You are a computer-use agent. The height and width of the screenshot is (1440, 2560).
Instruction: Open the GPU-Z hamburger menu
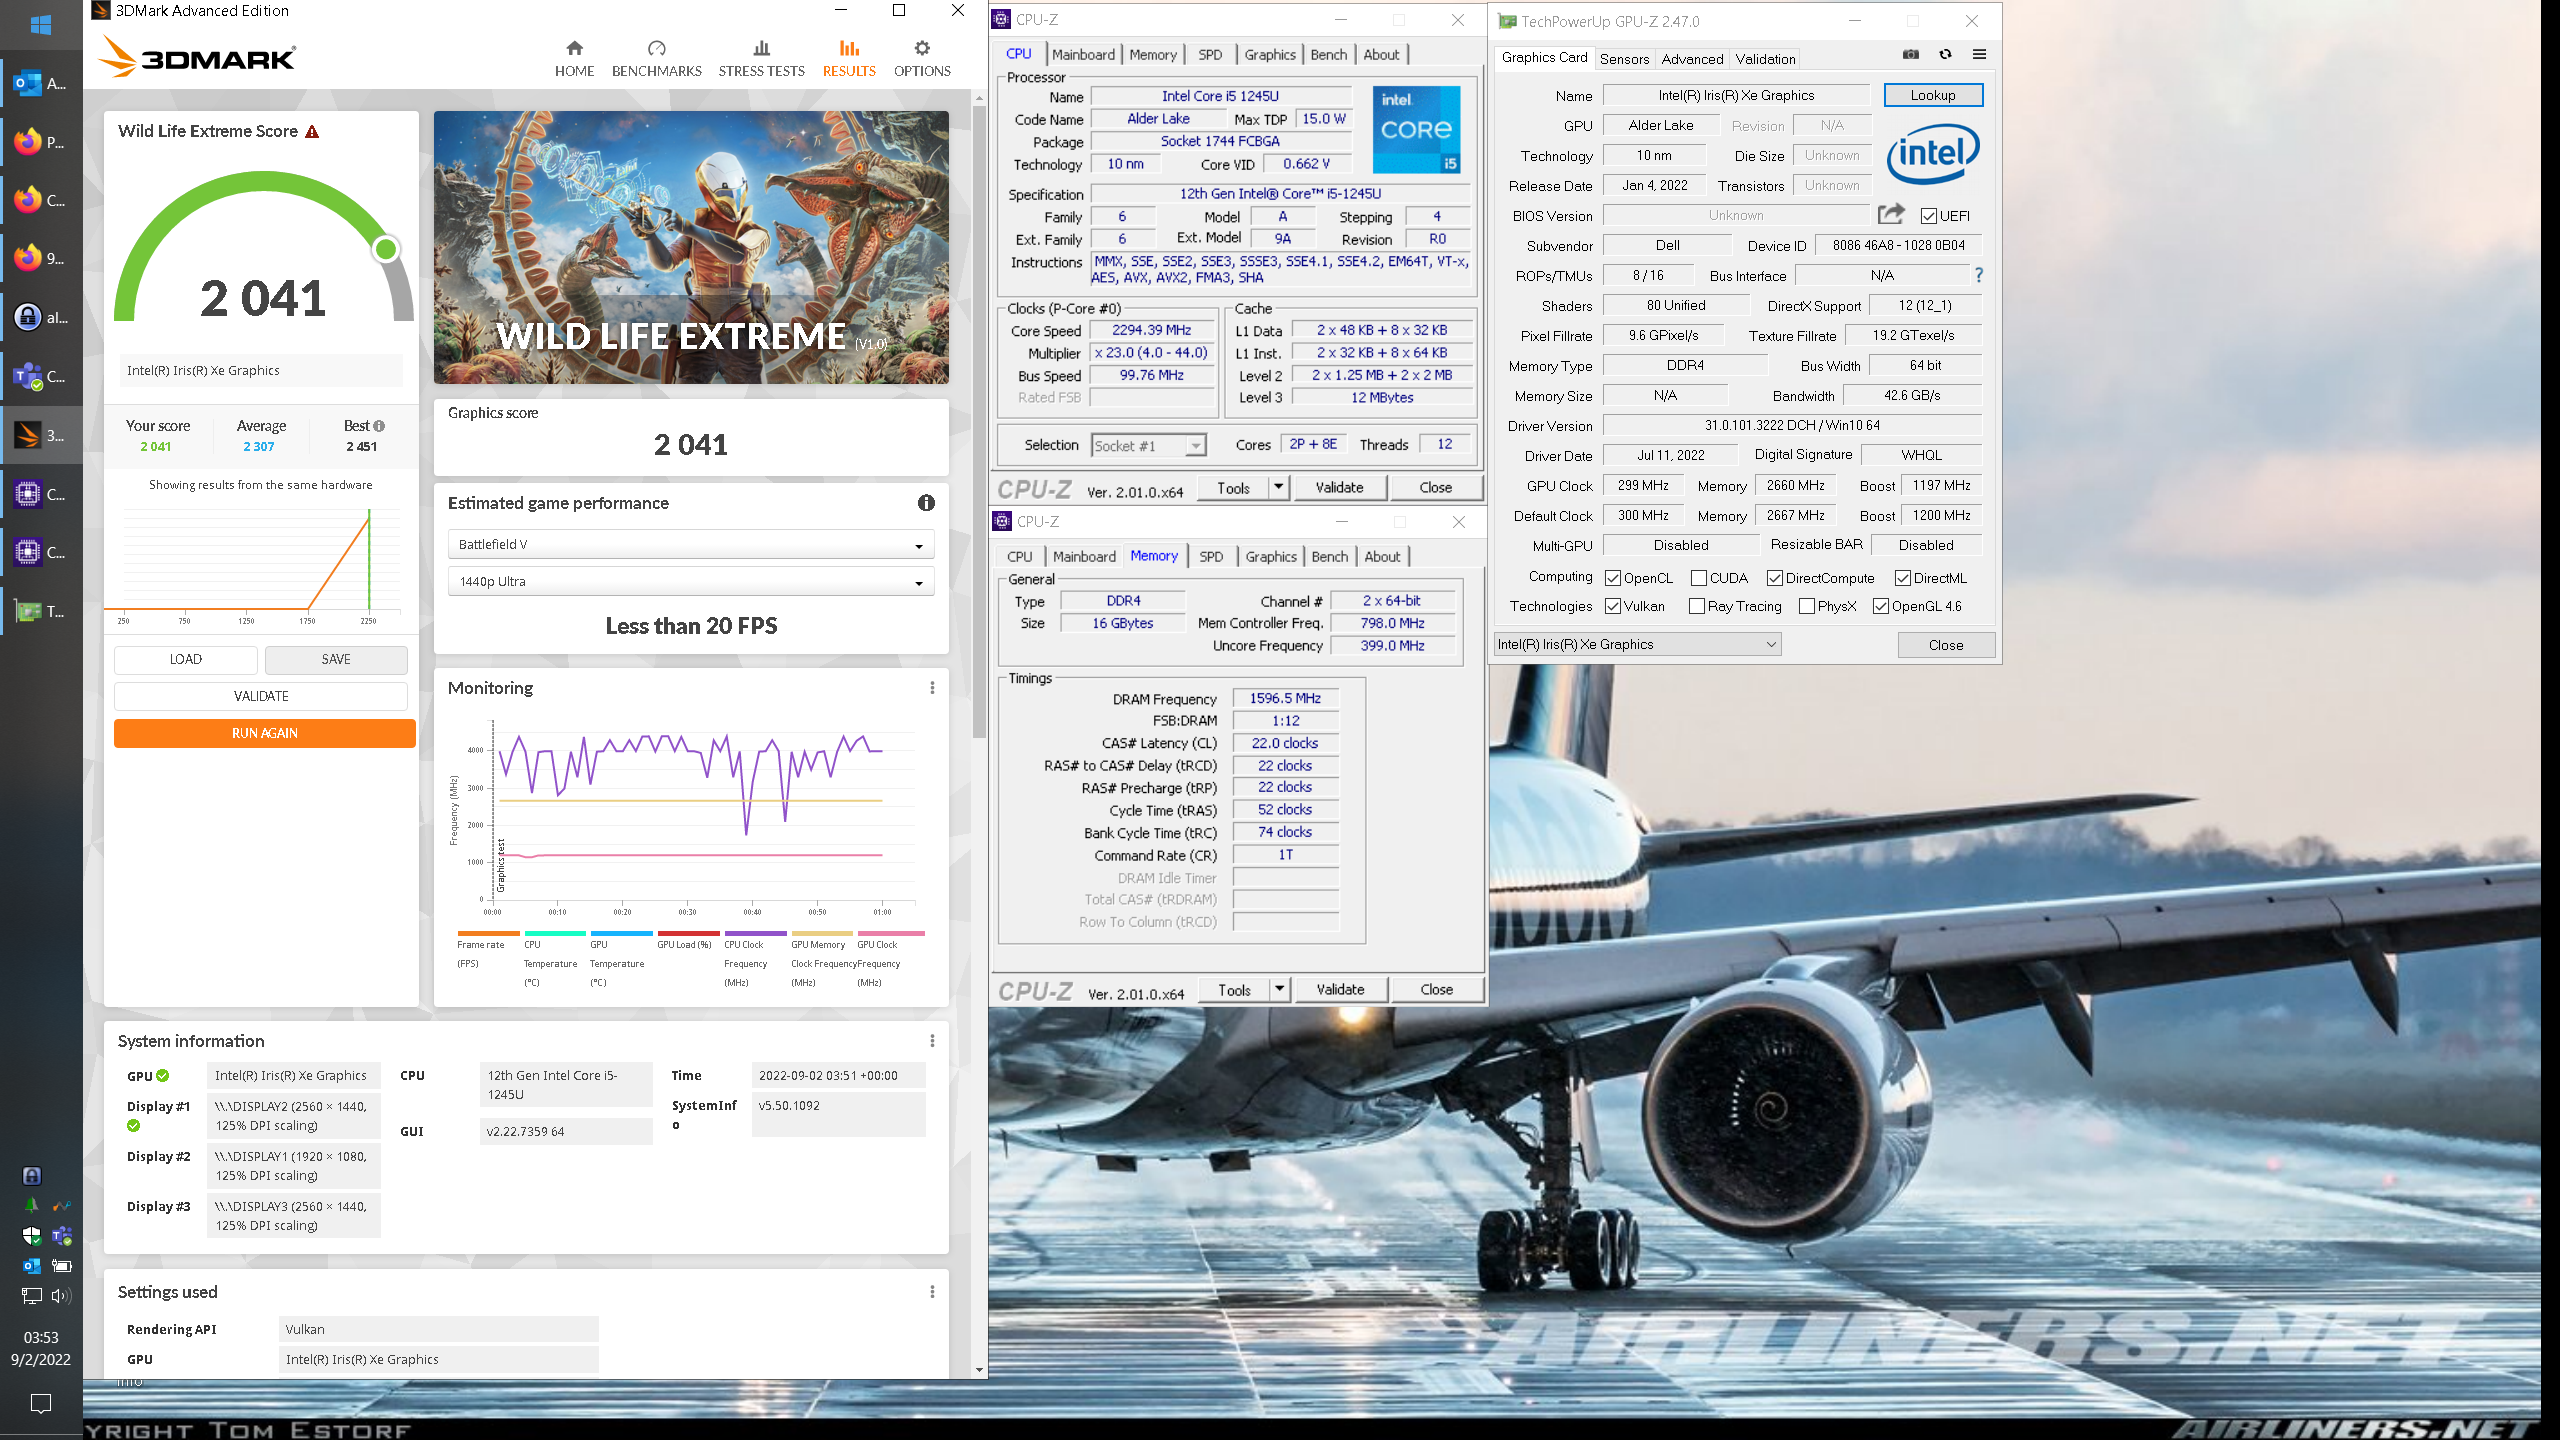1979,55
